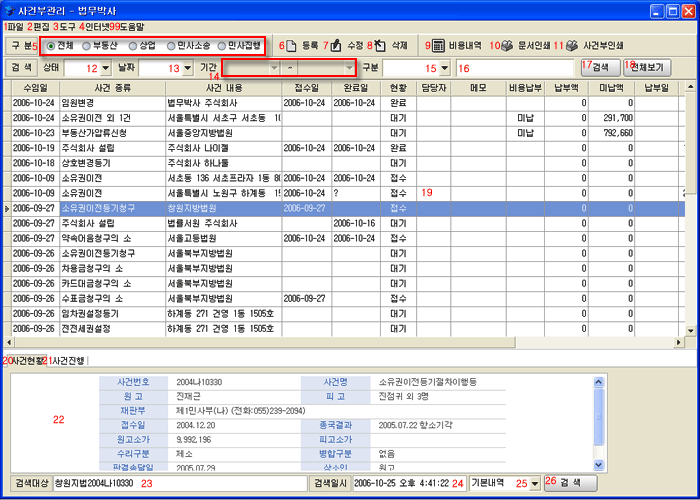Select the 부동산 radio button
The width and height of the screenshot is (700, 500).
click(x=89, y=46)
